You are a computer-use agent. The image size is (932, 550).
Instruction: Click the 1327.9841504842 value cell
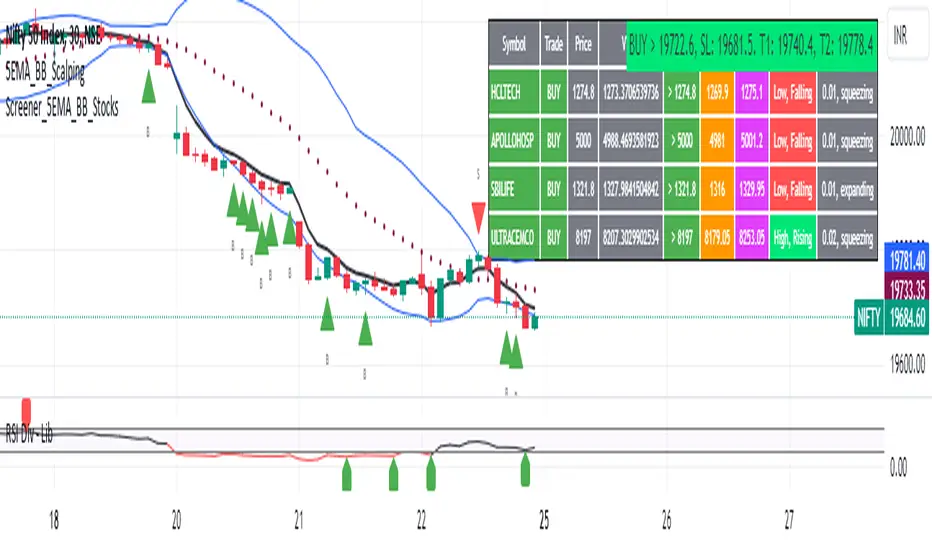(x=631, y=189)
